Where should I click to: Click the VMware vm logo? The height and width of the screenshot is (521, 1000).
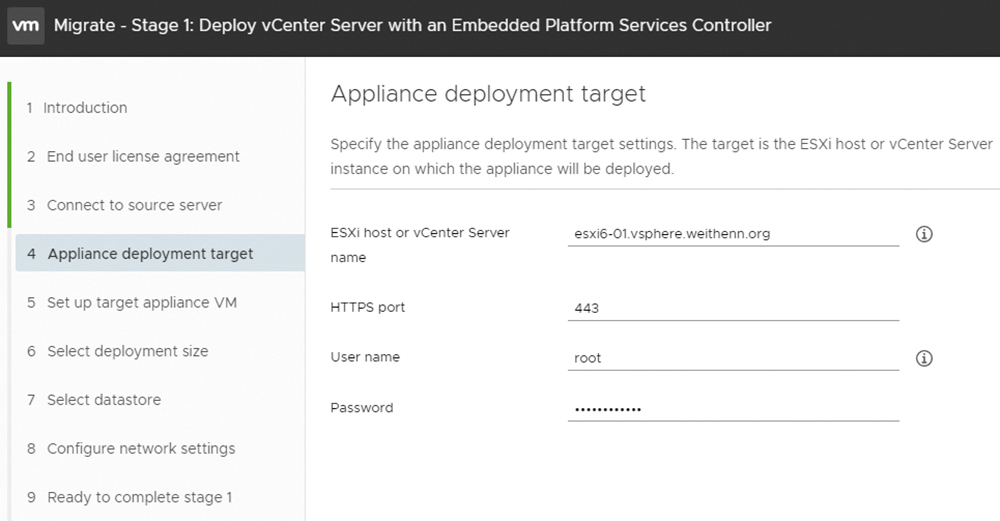pos(26,26)
